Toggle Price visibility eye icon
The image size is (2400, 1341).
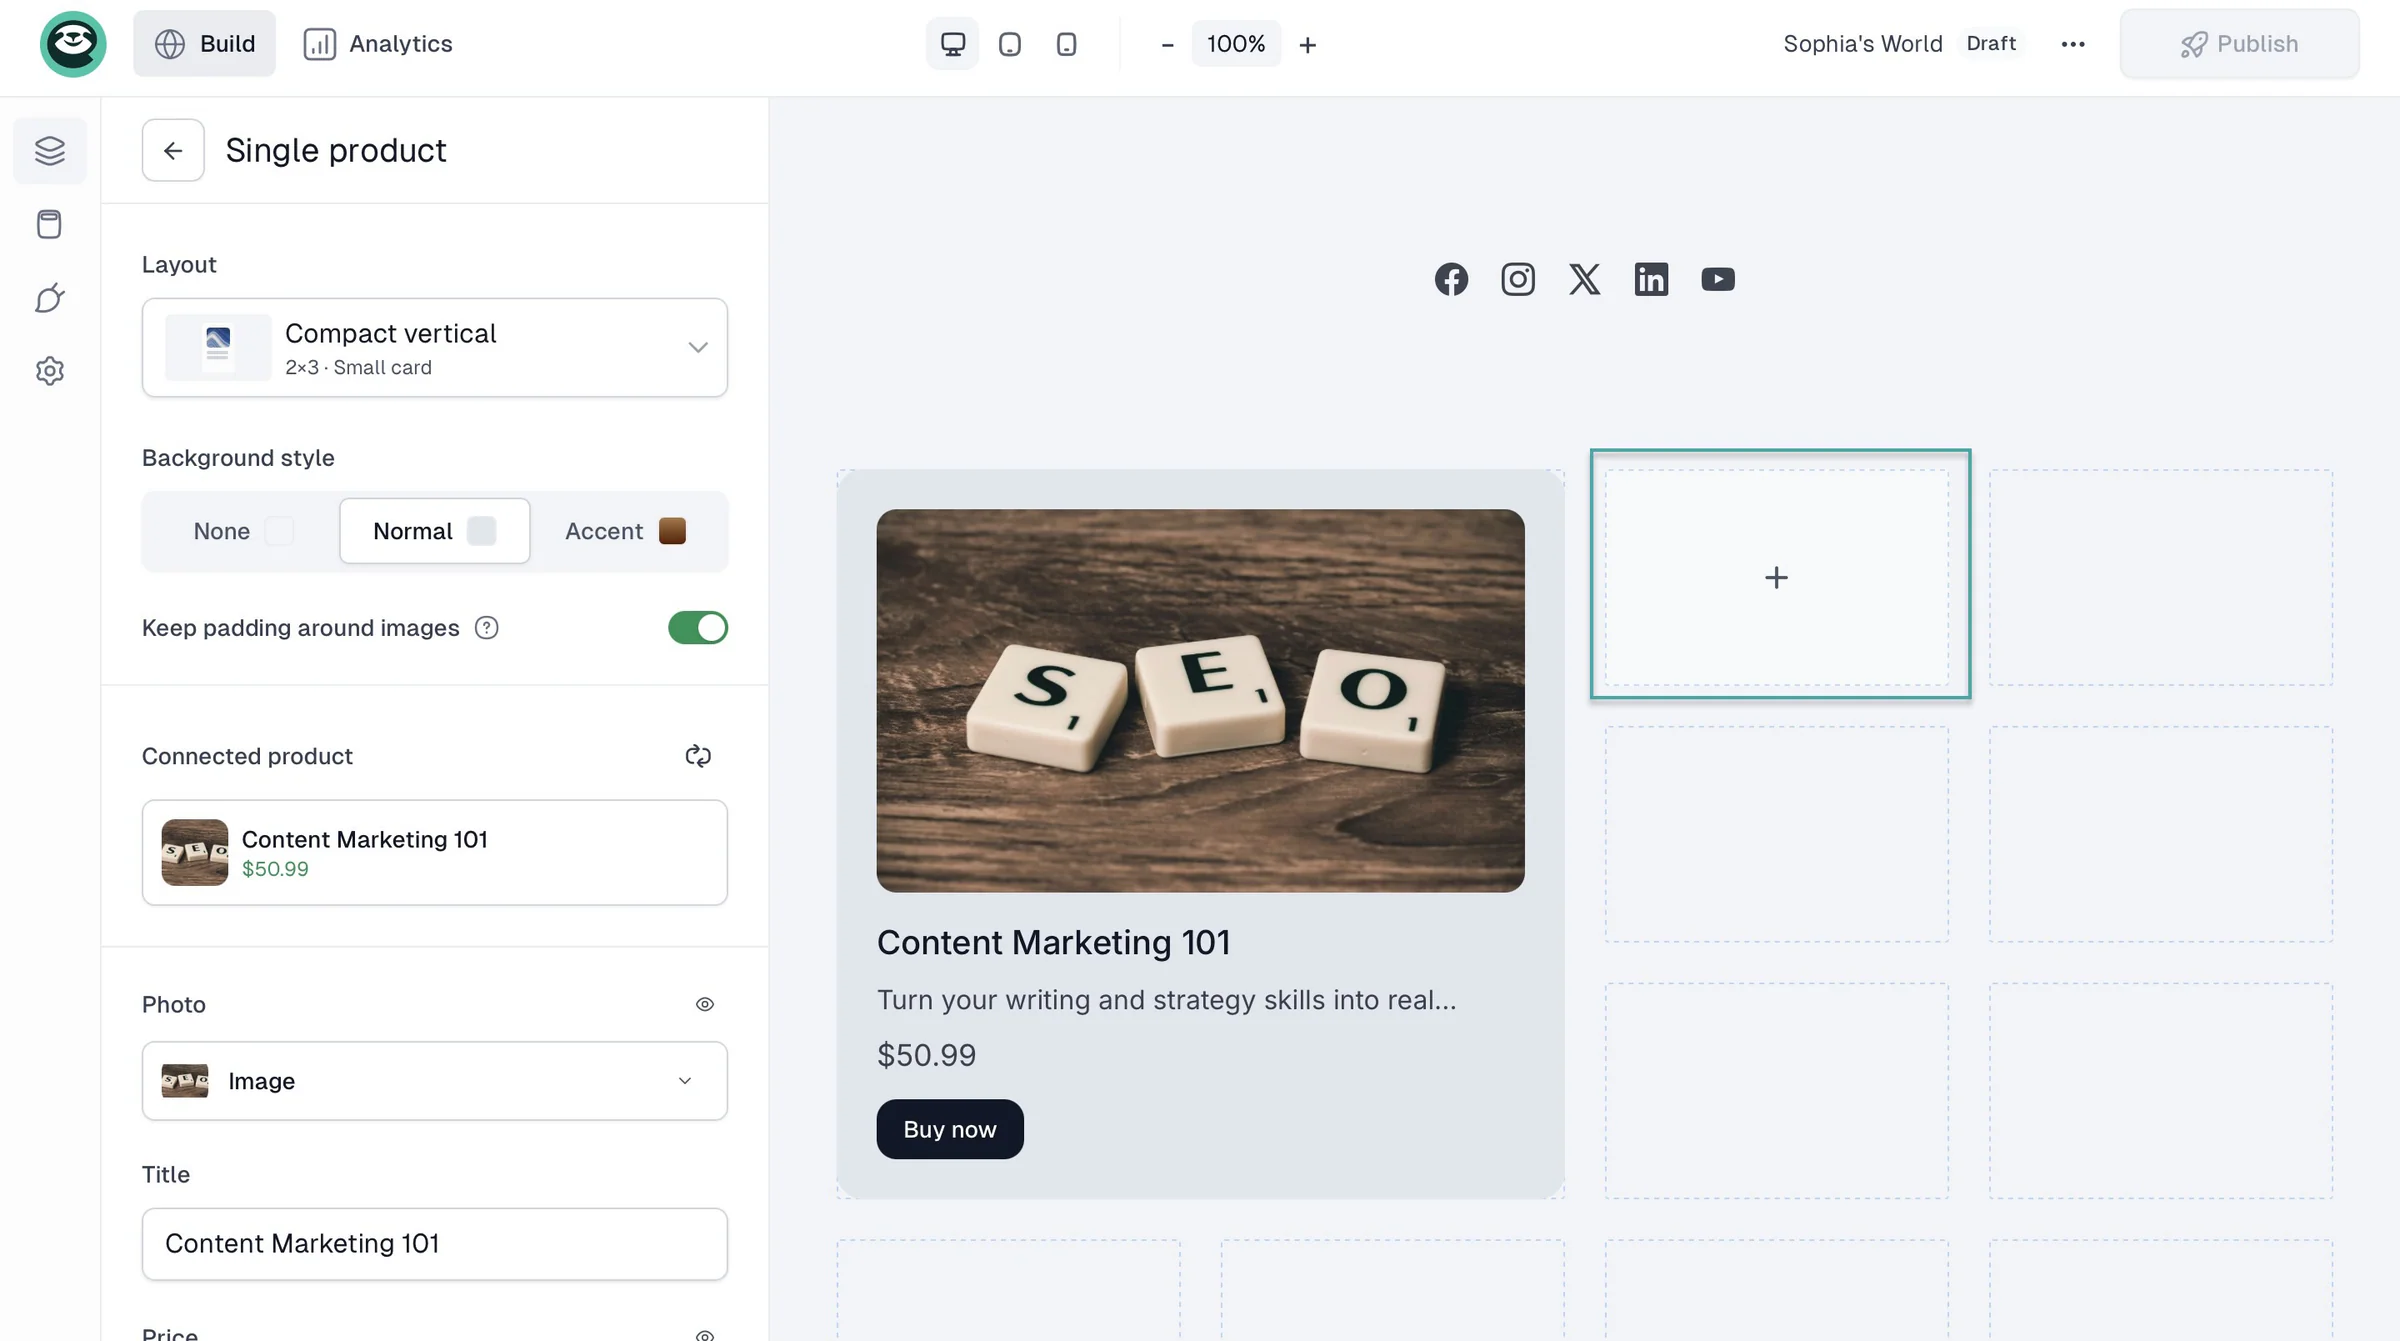pyautogui.click(x=705, y=1335)
